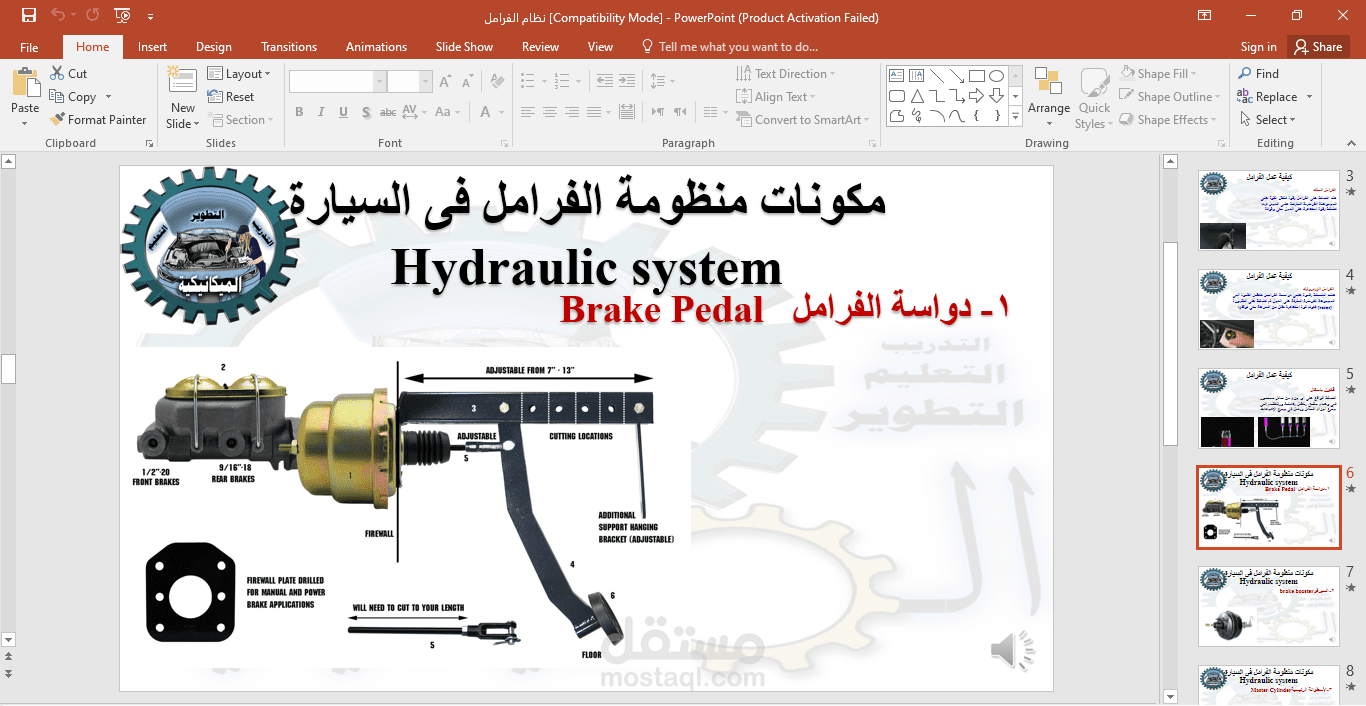This screenshot has height=706, width=1366.
Task: Toggle Bold formatting
Action: pyautogui.click(x=298, y=112)
